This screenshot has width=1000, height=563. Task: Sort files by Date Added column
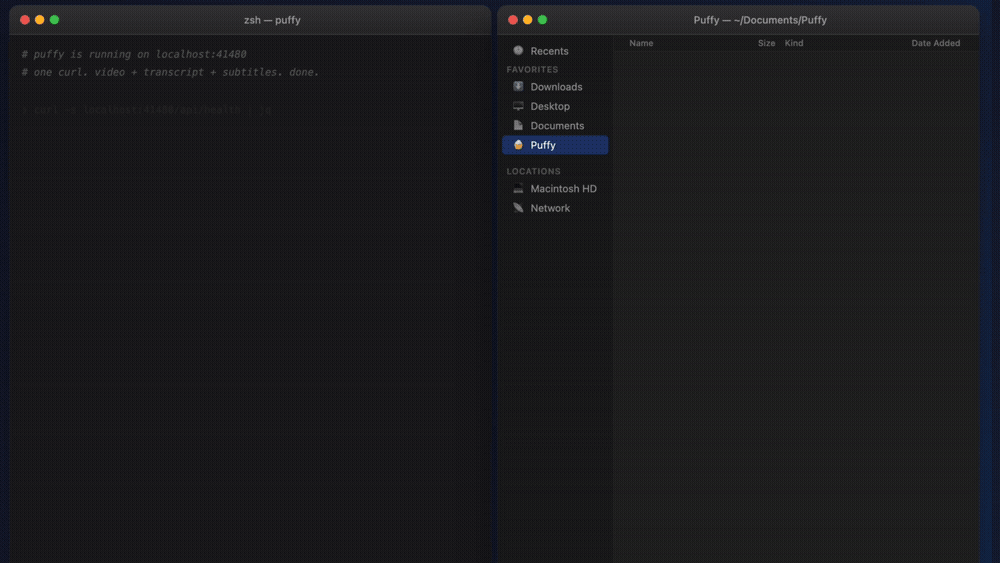[x=935, y=43]
